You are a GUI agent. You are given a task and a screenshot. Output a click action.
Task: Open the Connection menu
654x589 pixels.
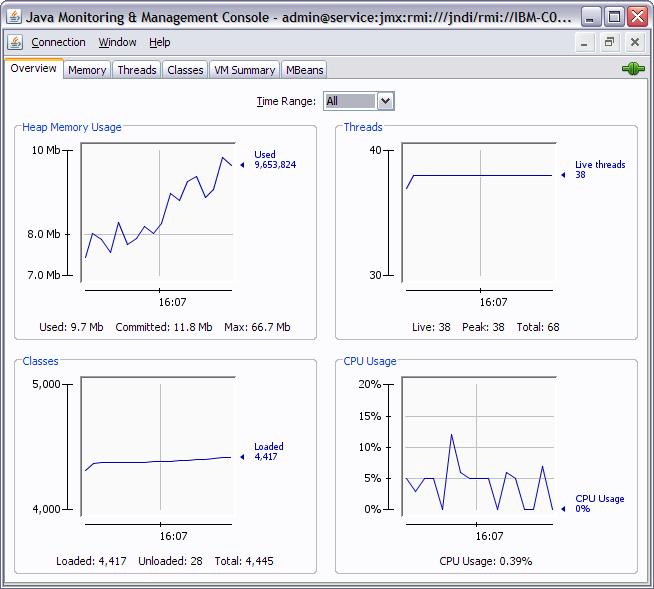click(x=58, y=42)
